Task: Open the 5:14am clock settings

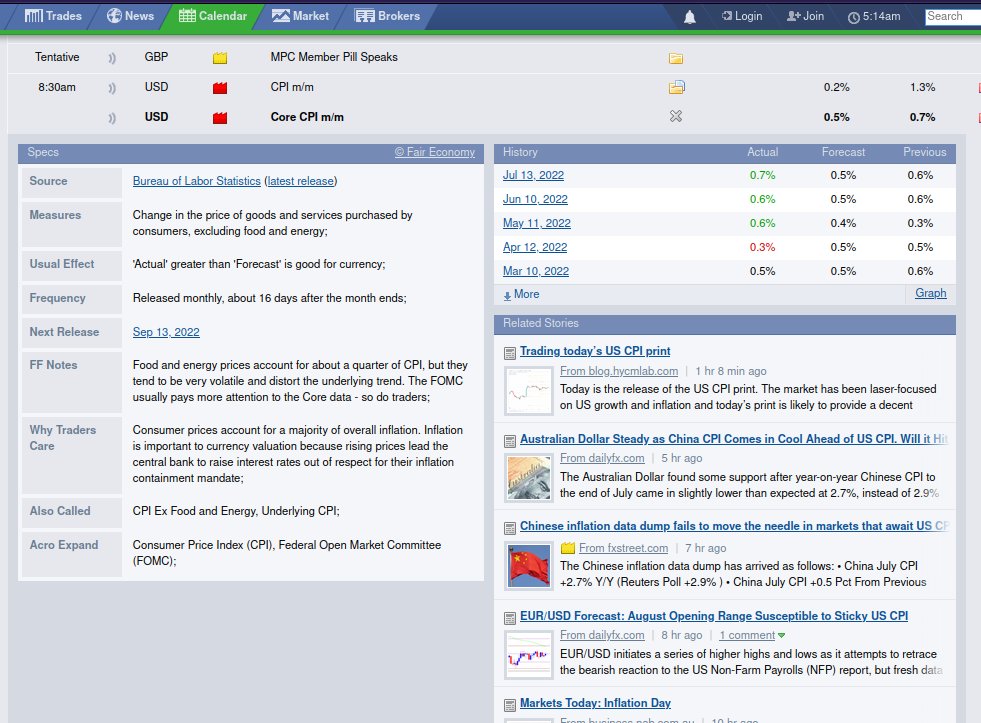Action: (874, 17)
